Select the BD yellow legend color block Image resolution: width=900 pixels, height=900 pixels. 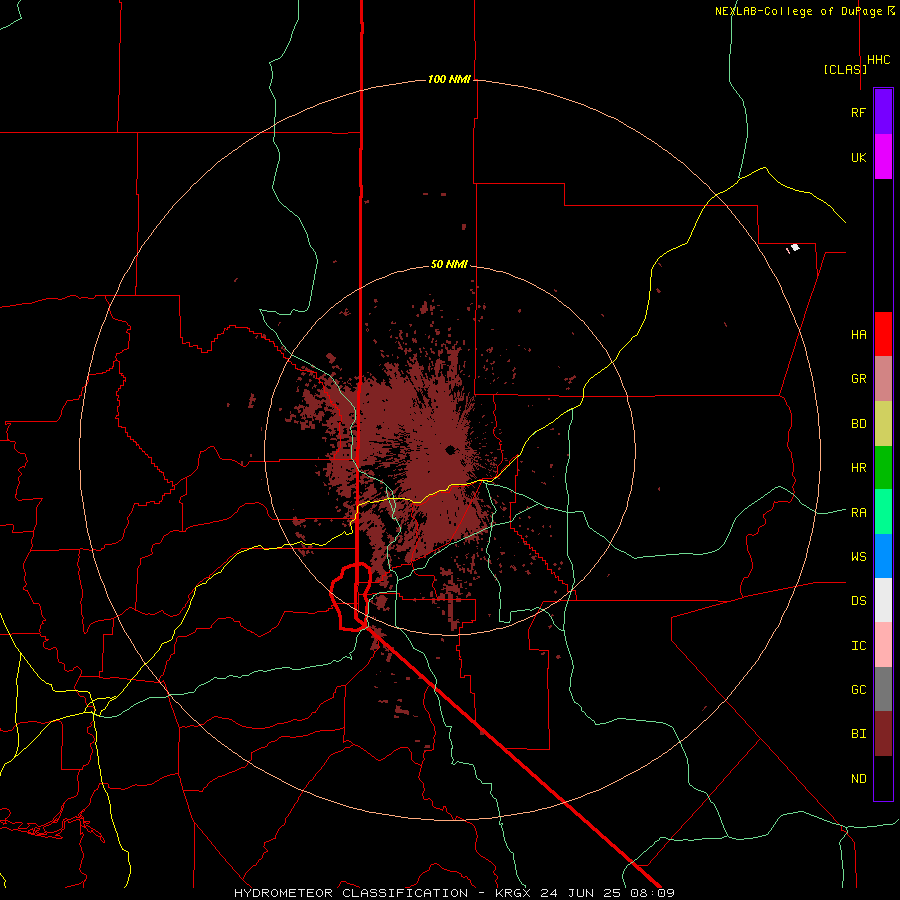(883, 424)
